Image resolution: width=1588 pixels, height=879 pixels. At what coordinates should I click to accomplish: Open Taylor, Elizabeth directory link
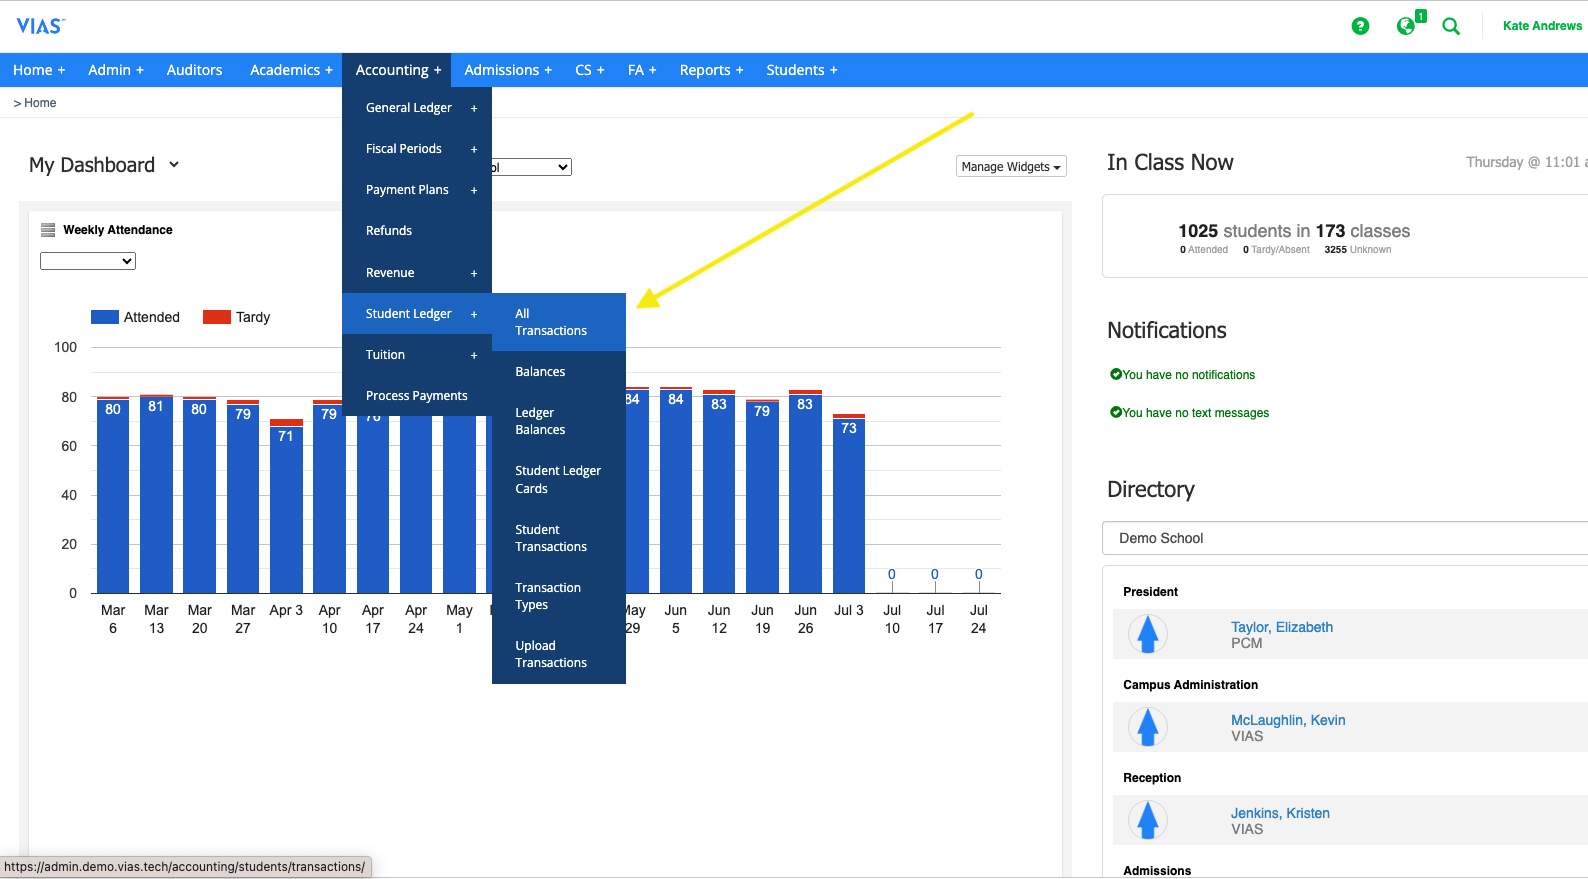[x=1281, y=627]
